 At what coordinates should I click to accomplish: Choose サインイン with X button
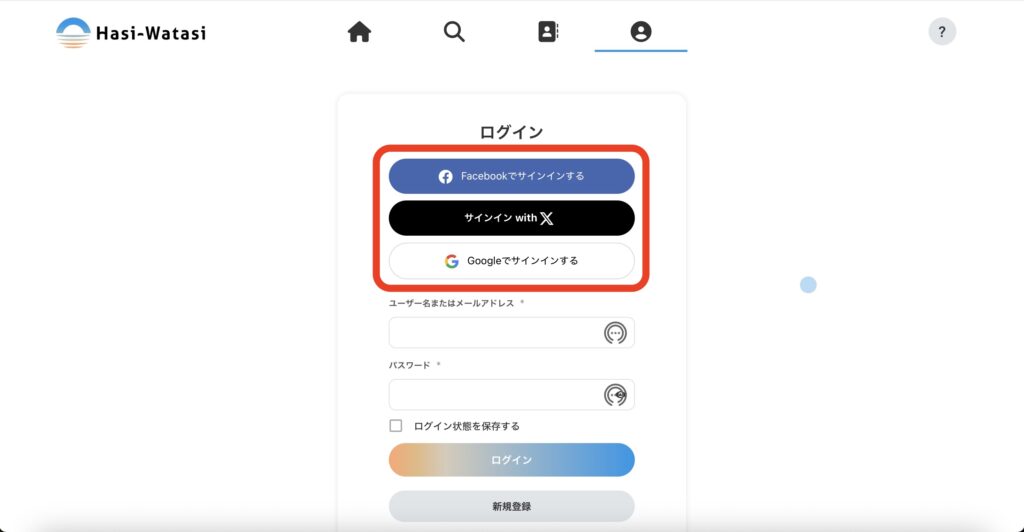(x=511, y=218)
